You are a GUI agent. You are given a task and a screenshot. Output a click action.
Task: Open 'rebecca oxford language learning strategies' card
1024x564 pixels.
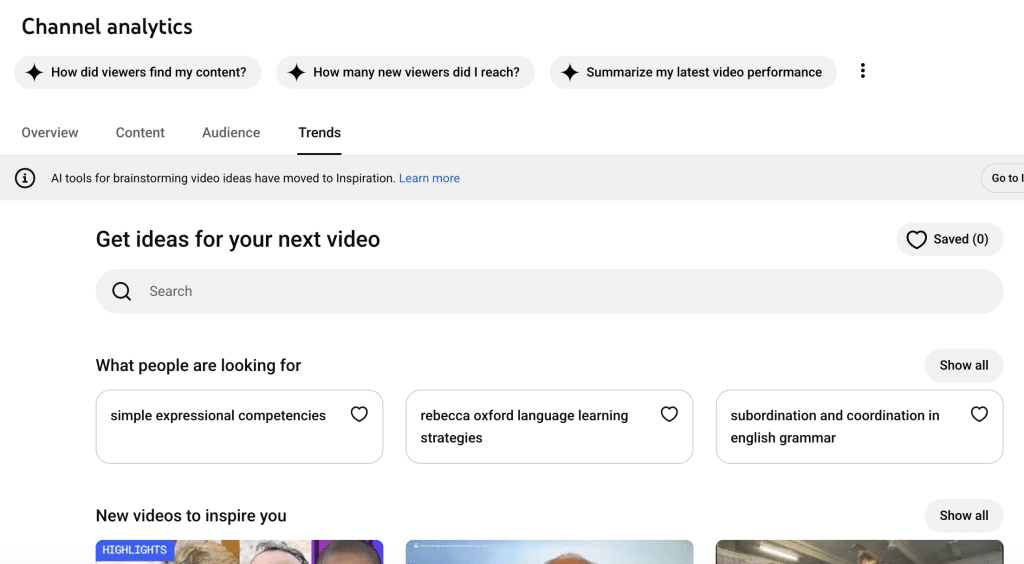coord(549,427)
